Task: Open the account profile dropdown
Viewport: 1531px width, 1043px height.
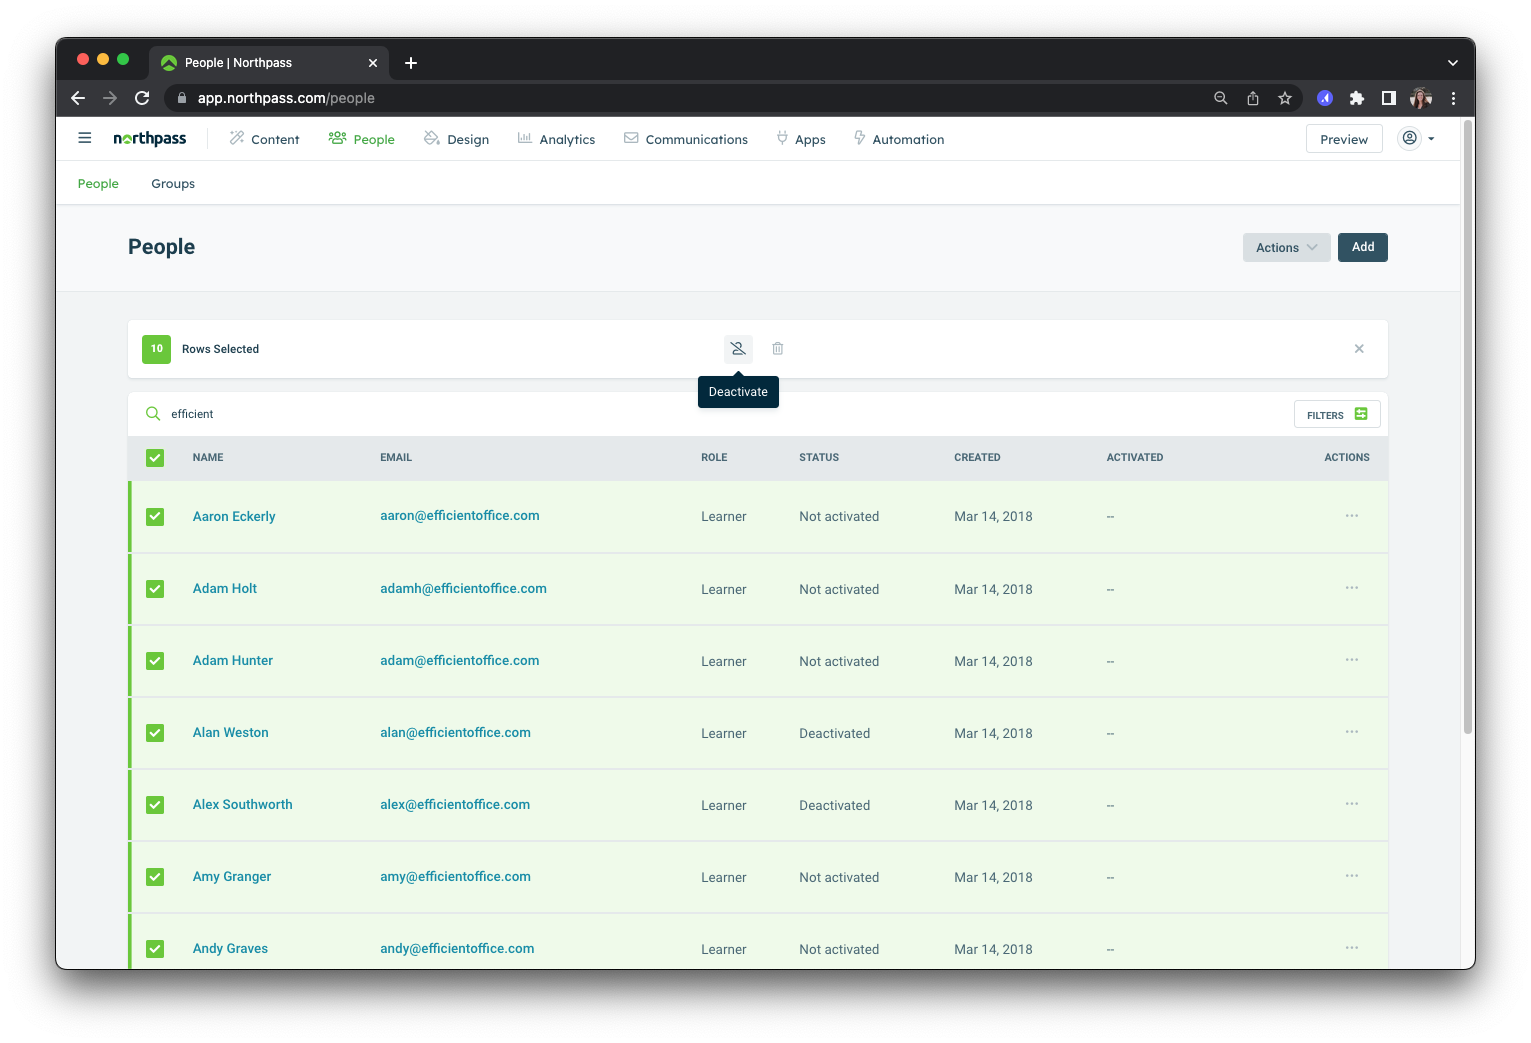Action: click(x=1417, y=139)
